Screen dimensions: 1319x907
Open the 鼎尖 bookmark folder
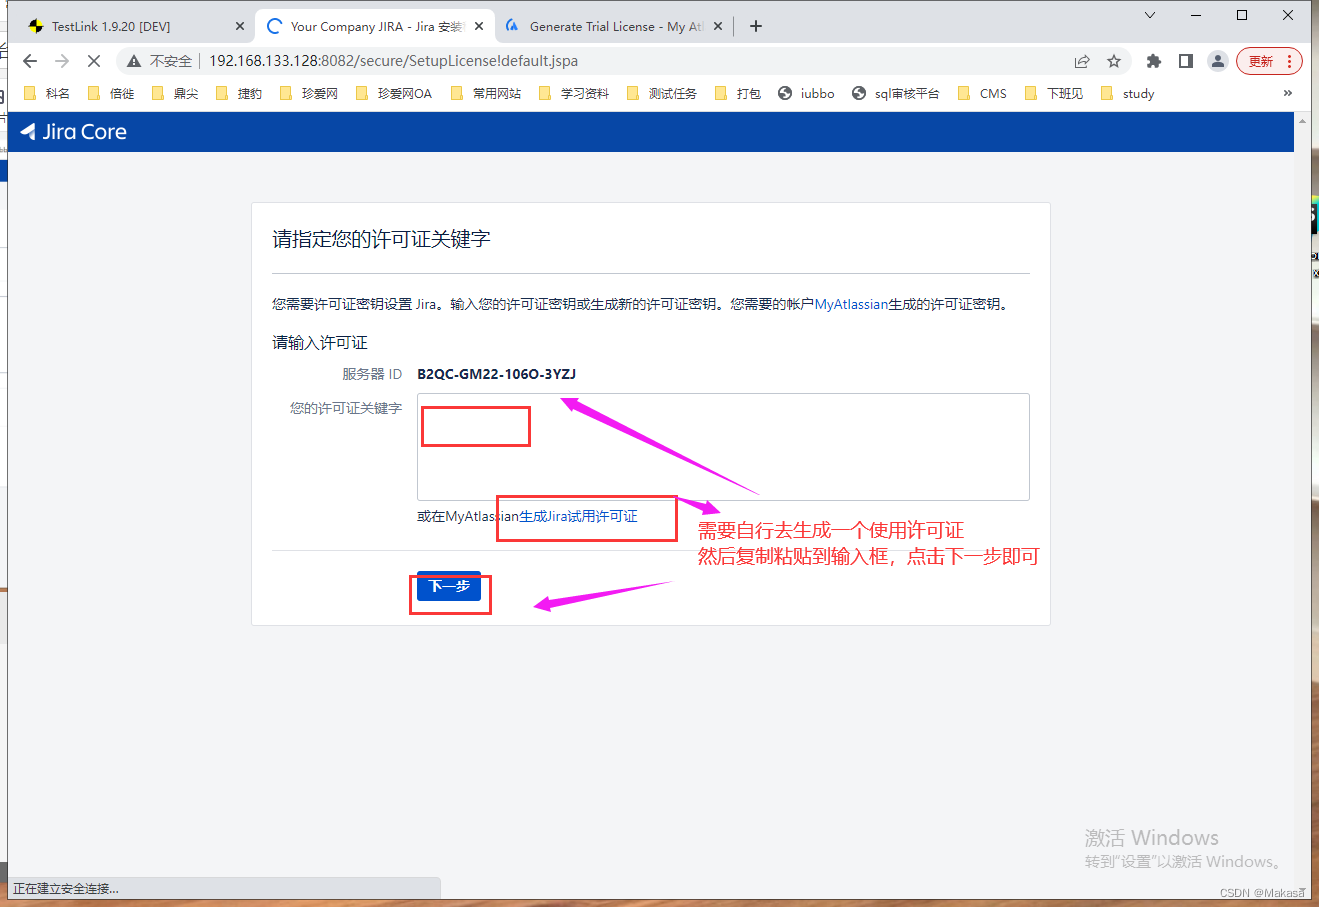click(175, 93)
